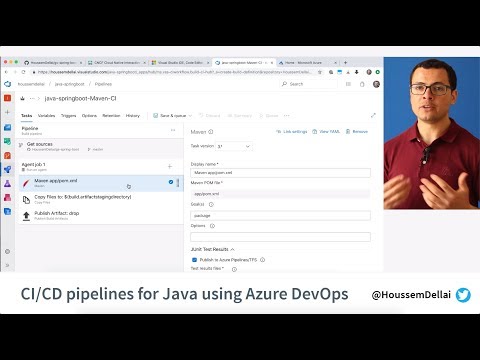Open Pipelines breadcrumb link
The image size is (480, 360).
[x=103, y=84]
